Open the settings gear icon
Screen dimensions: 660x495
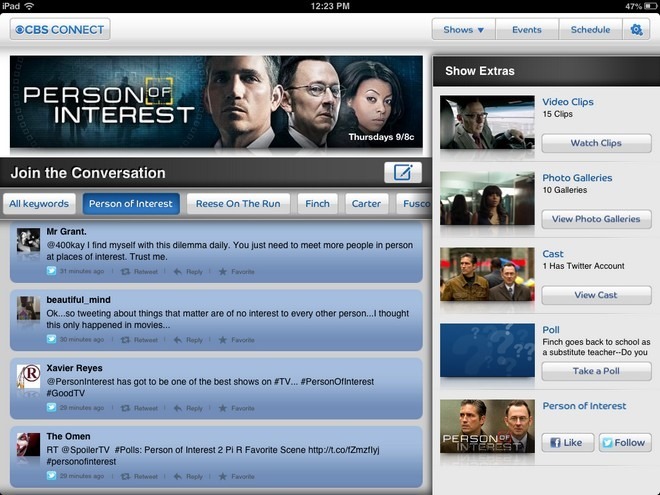click(636, 29)
